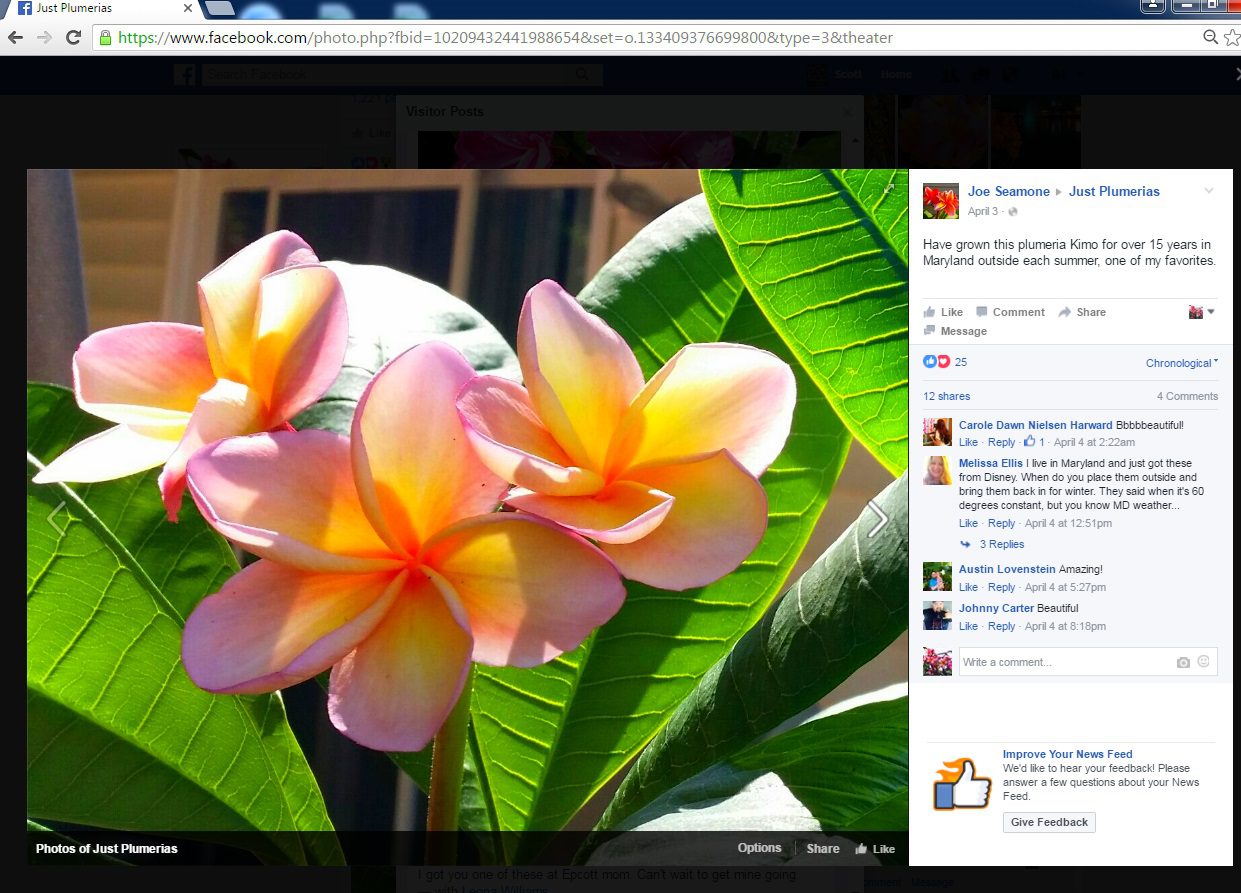Open the reactions count showing 25
Image resolution: width=1241 pixels, height=893 pixels.
coord(960,362)
